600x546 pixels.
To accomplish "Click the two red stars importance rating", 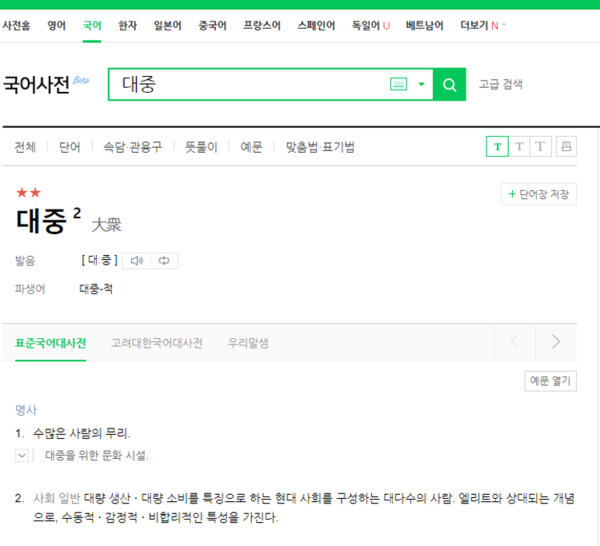I will click(29, 192).
